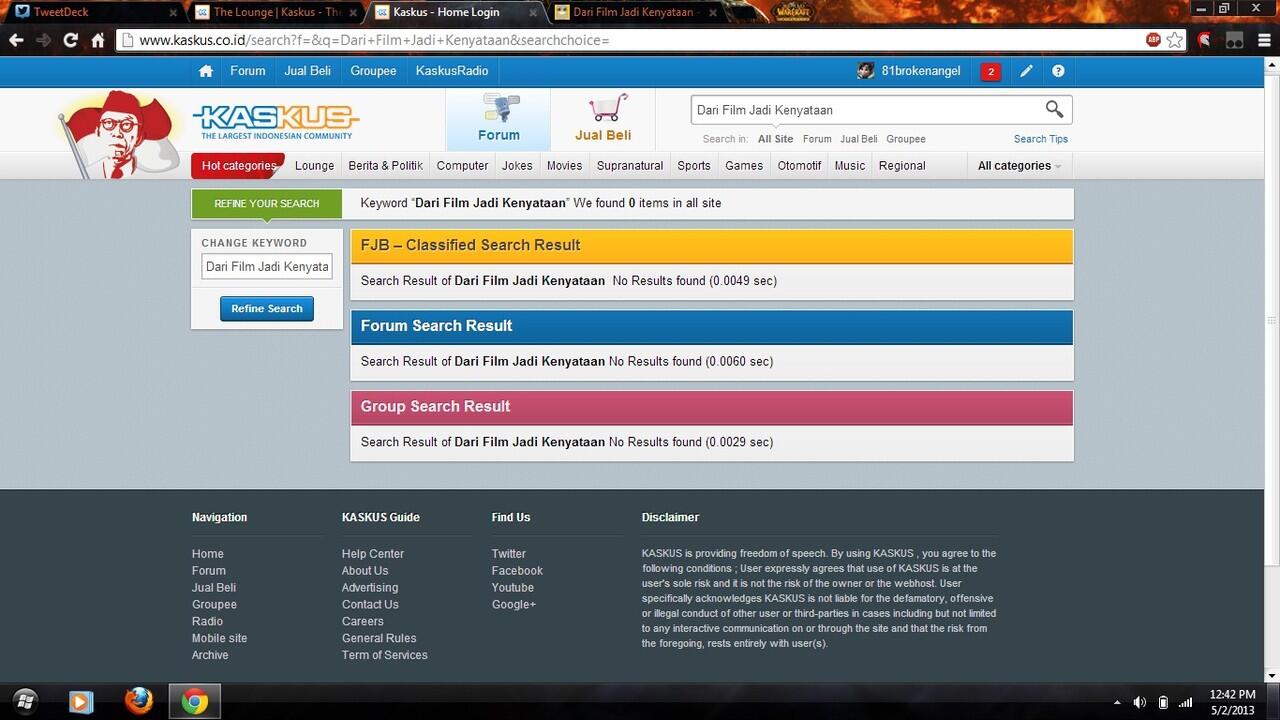Reload the page with the refresh icon
Screen dimensions: 1280x720
pos(70,40)
